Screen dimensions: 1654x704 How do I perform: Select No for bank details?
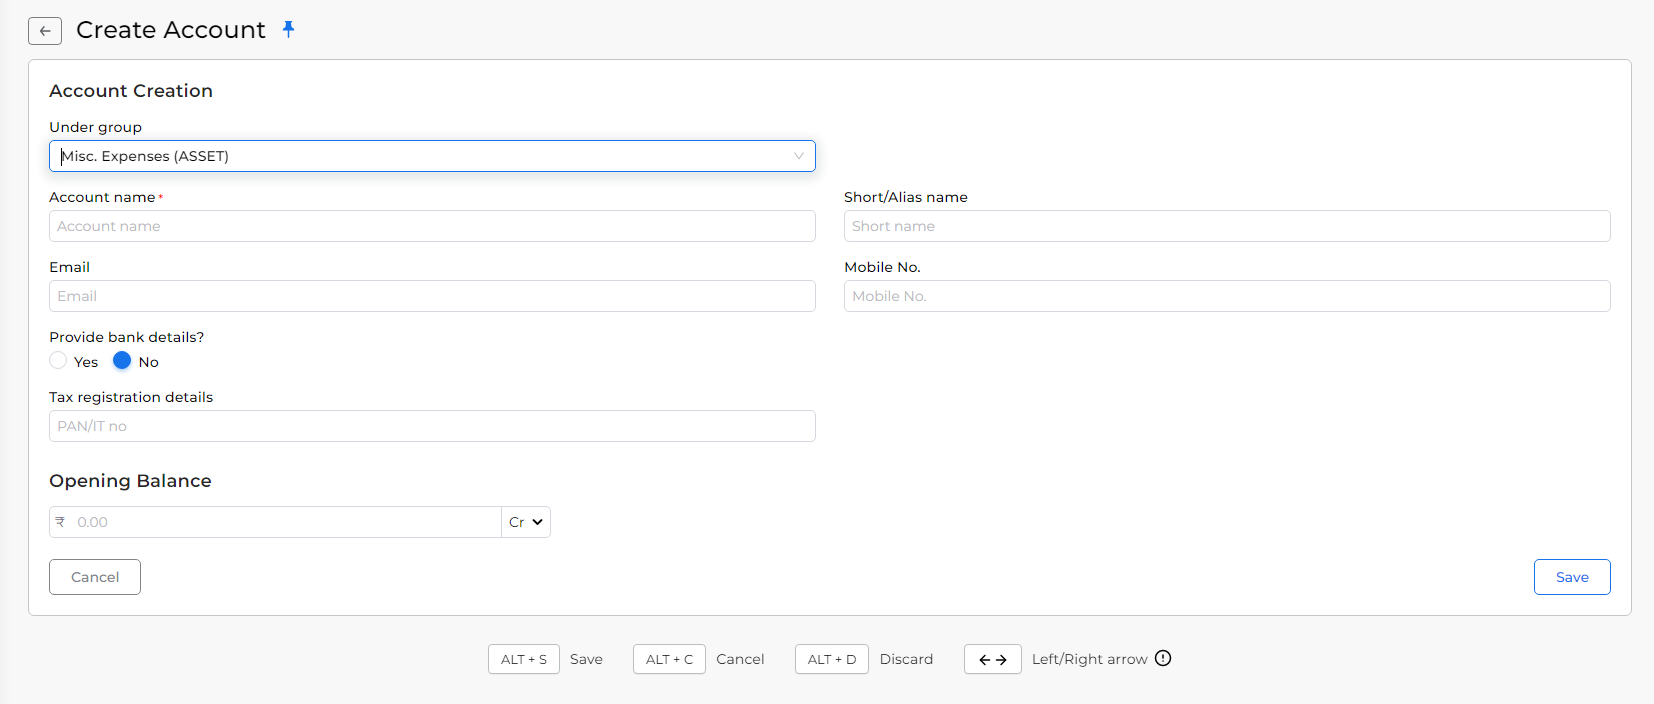[x=122, y=361]
